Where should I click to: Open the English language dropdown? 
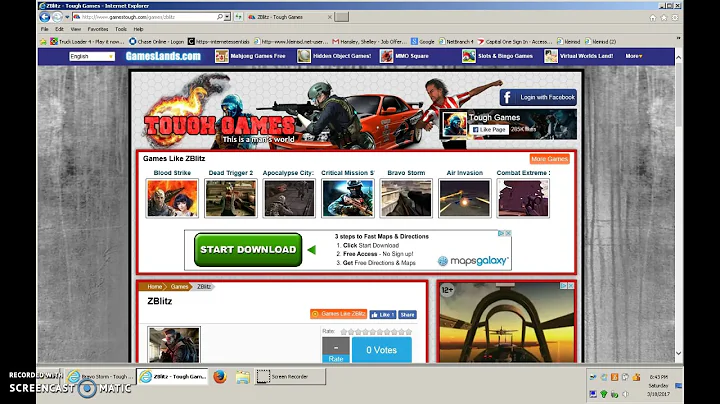[92, 56]
